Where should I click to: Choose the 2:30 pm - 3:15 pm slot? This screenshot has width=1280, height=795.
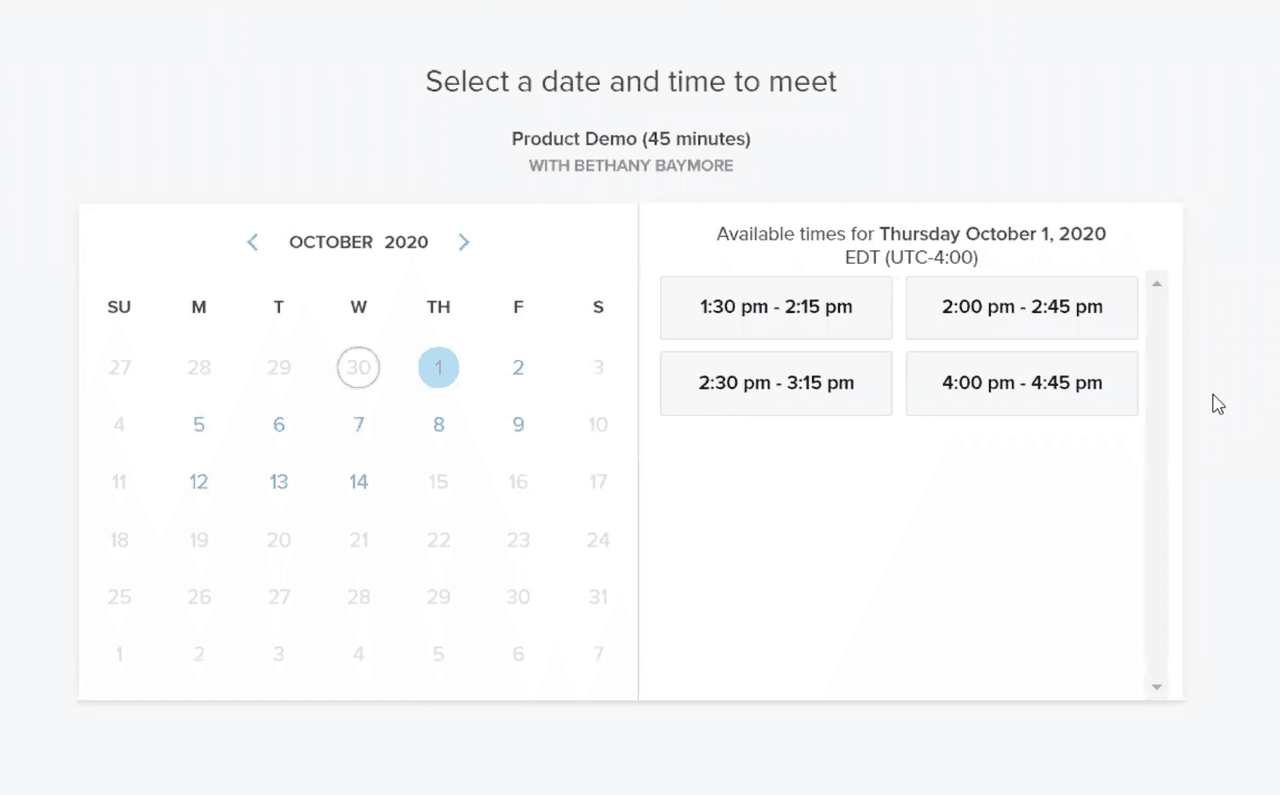coord(775,383)
